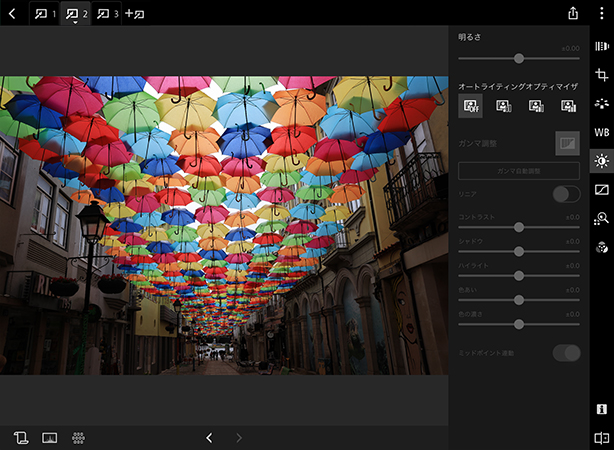614x450 pixels.
Task: Open the crop tool
Action: (x=601, y=75)
